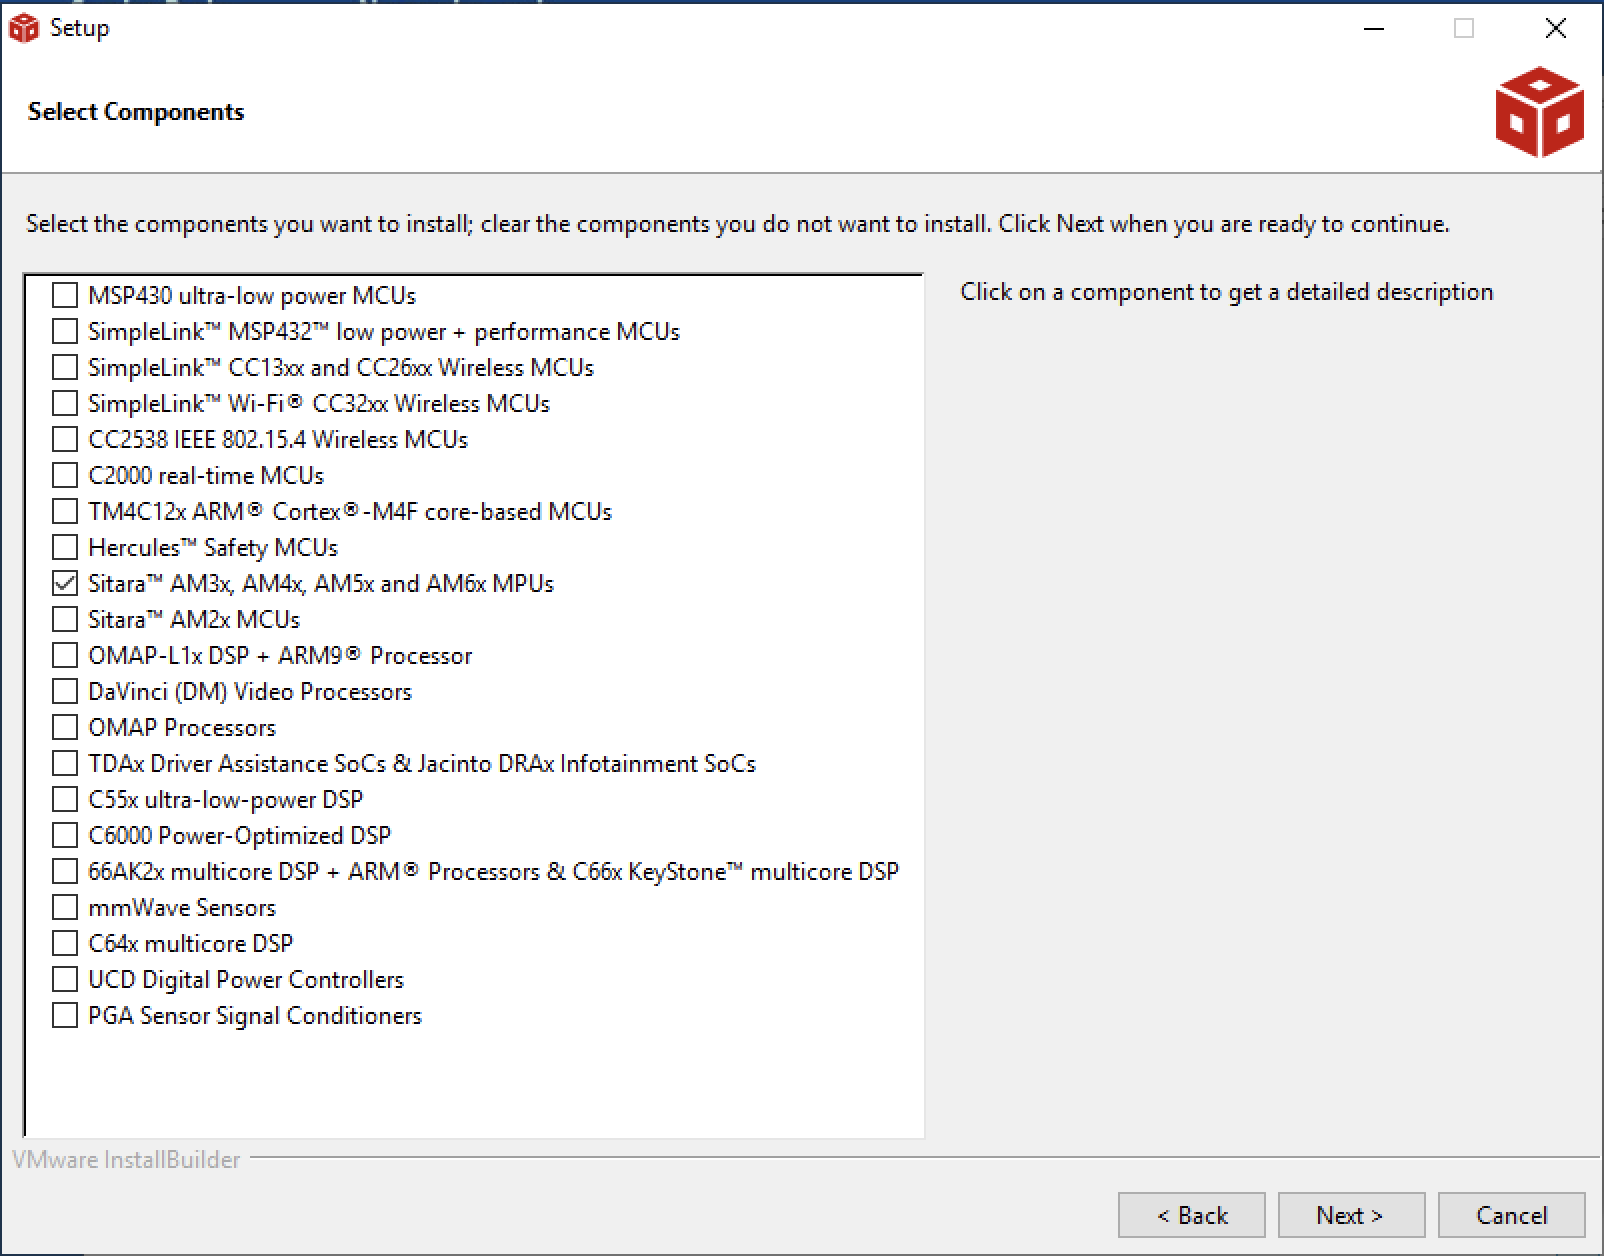Enable MSP430 ultra-low power MCUs

coord(63,295)
